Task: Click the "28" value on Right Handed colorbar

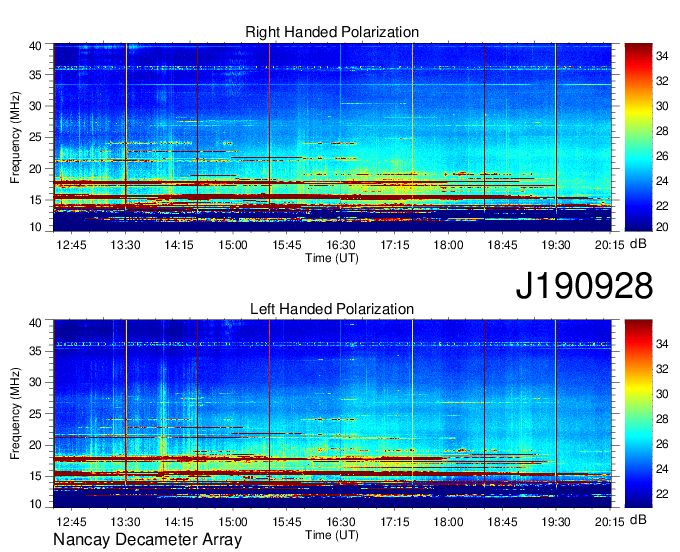Action: (x=662, y=131)
